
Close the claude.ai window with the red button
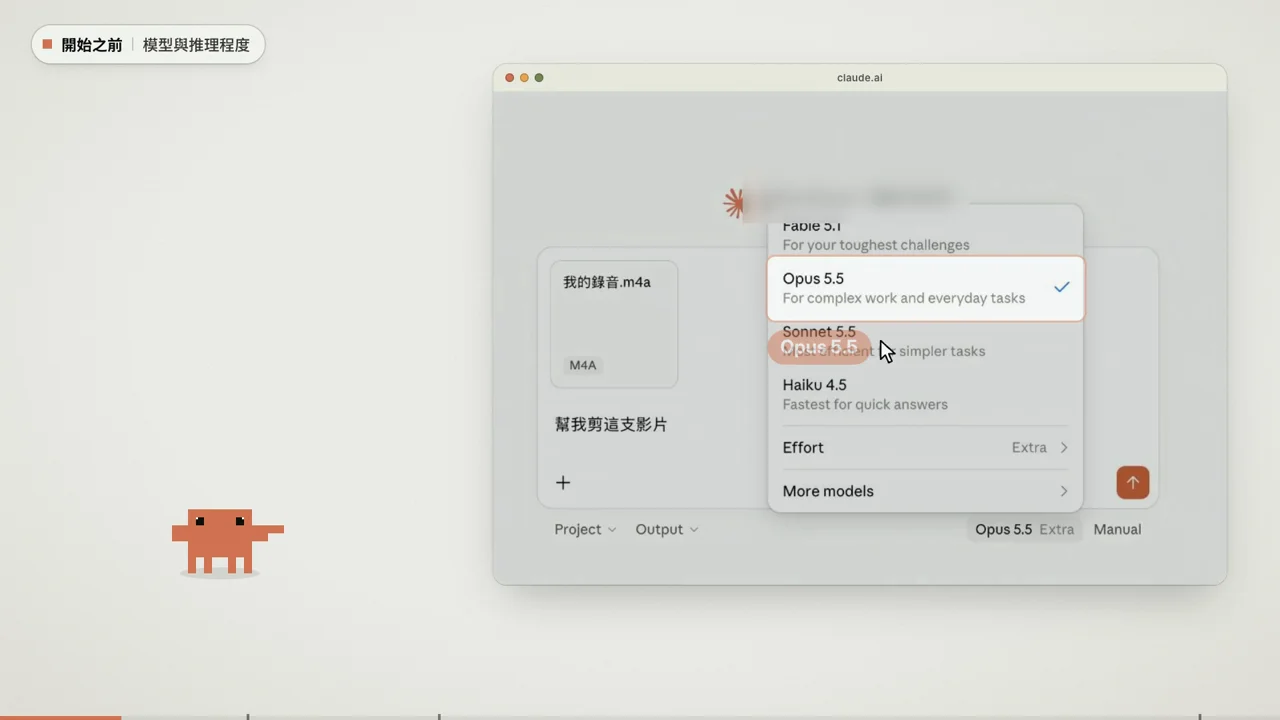[509, 77]
